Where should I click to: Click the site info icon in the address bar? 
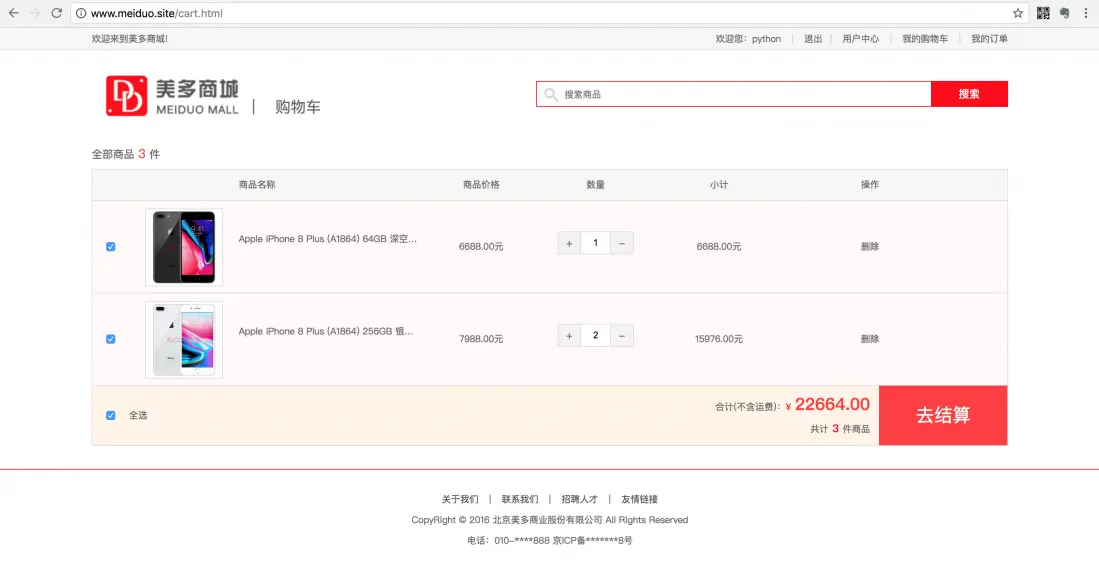tap(81, 13)
